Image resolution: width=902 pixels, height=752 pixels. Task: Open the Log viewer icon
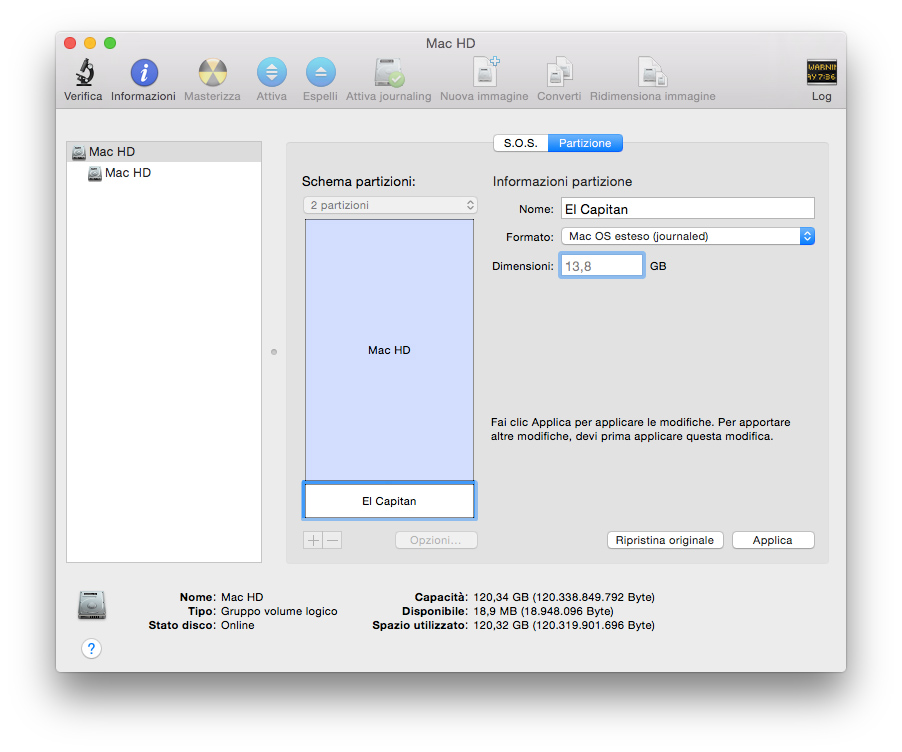[821, 73]
